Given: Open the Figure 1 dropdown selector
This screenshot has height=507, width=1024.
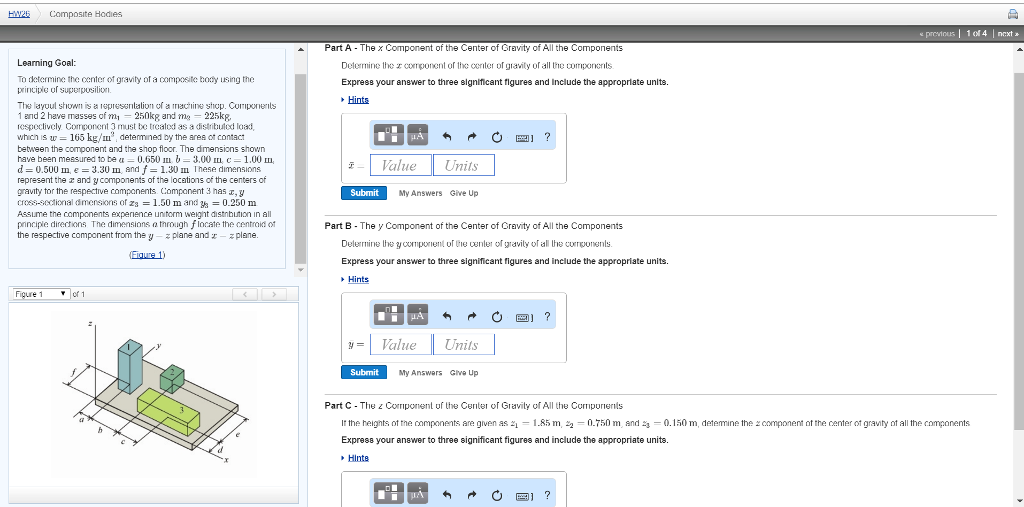Looking at the screenshot, I should [40, 294].
